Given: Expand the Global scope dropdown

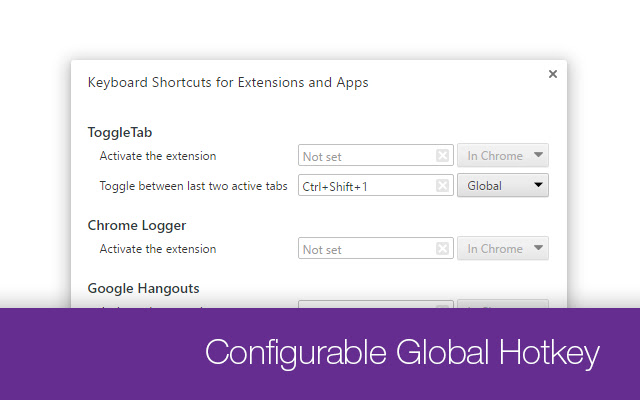Looking at the screenshot, I should coord(503,186).
